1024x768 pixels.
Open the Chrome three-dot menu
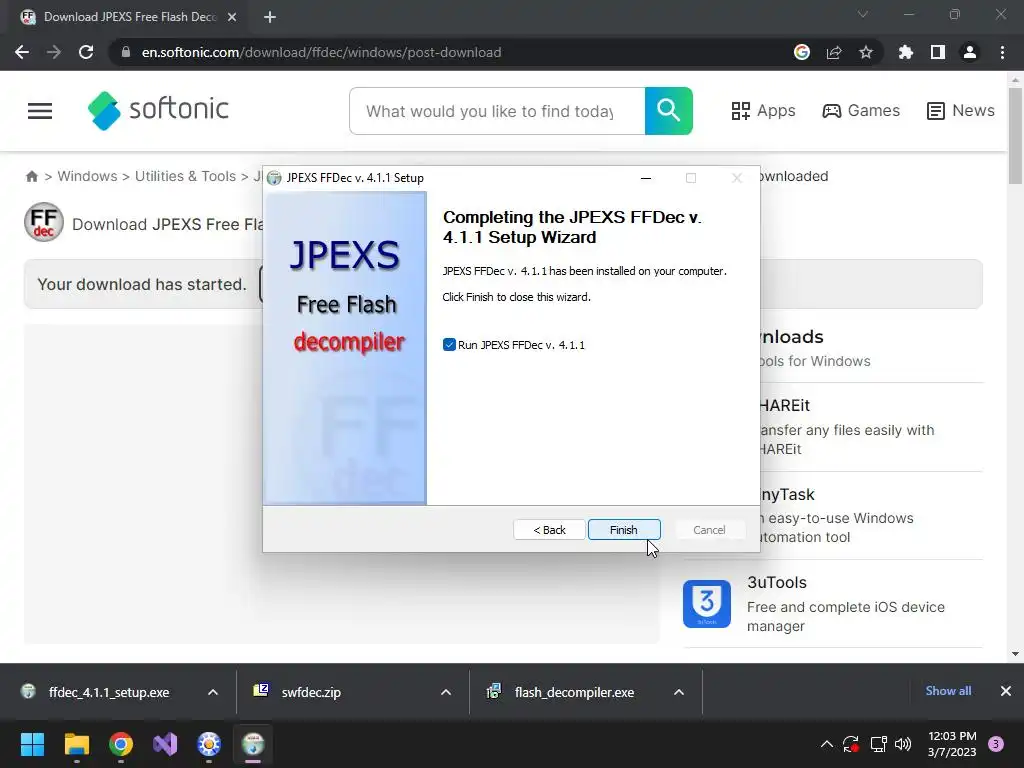[x=1002, y=52]
